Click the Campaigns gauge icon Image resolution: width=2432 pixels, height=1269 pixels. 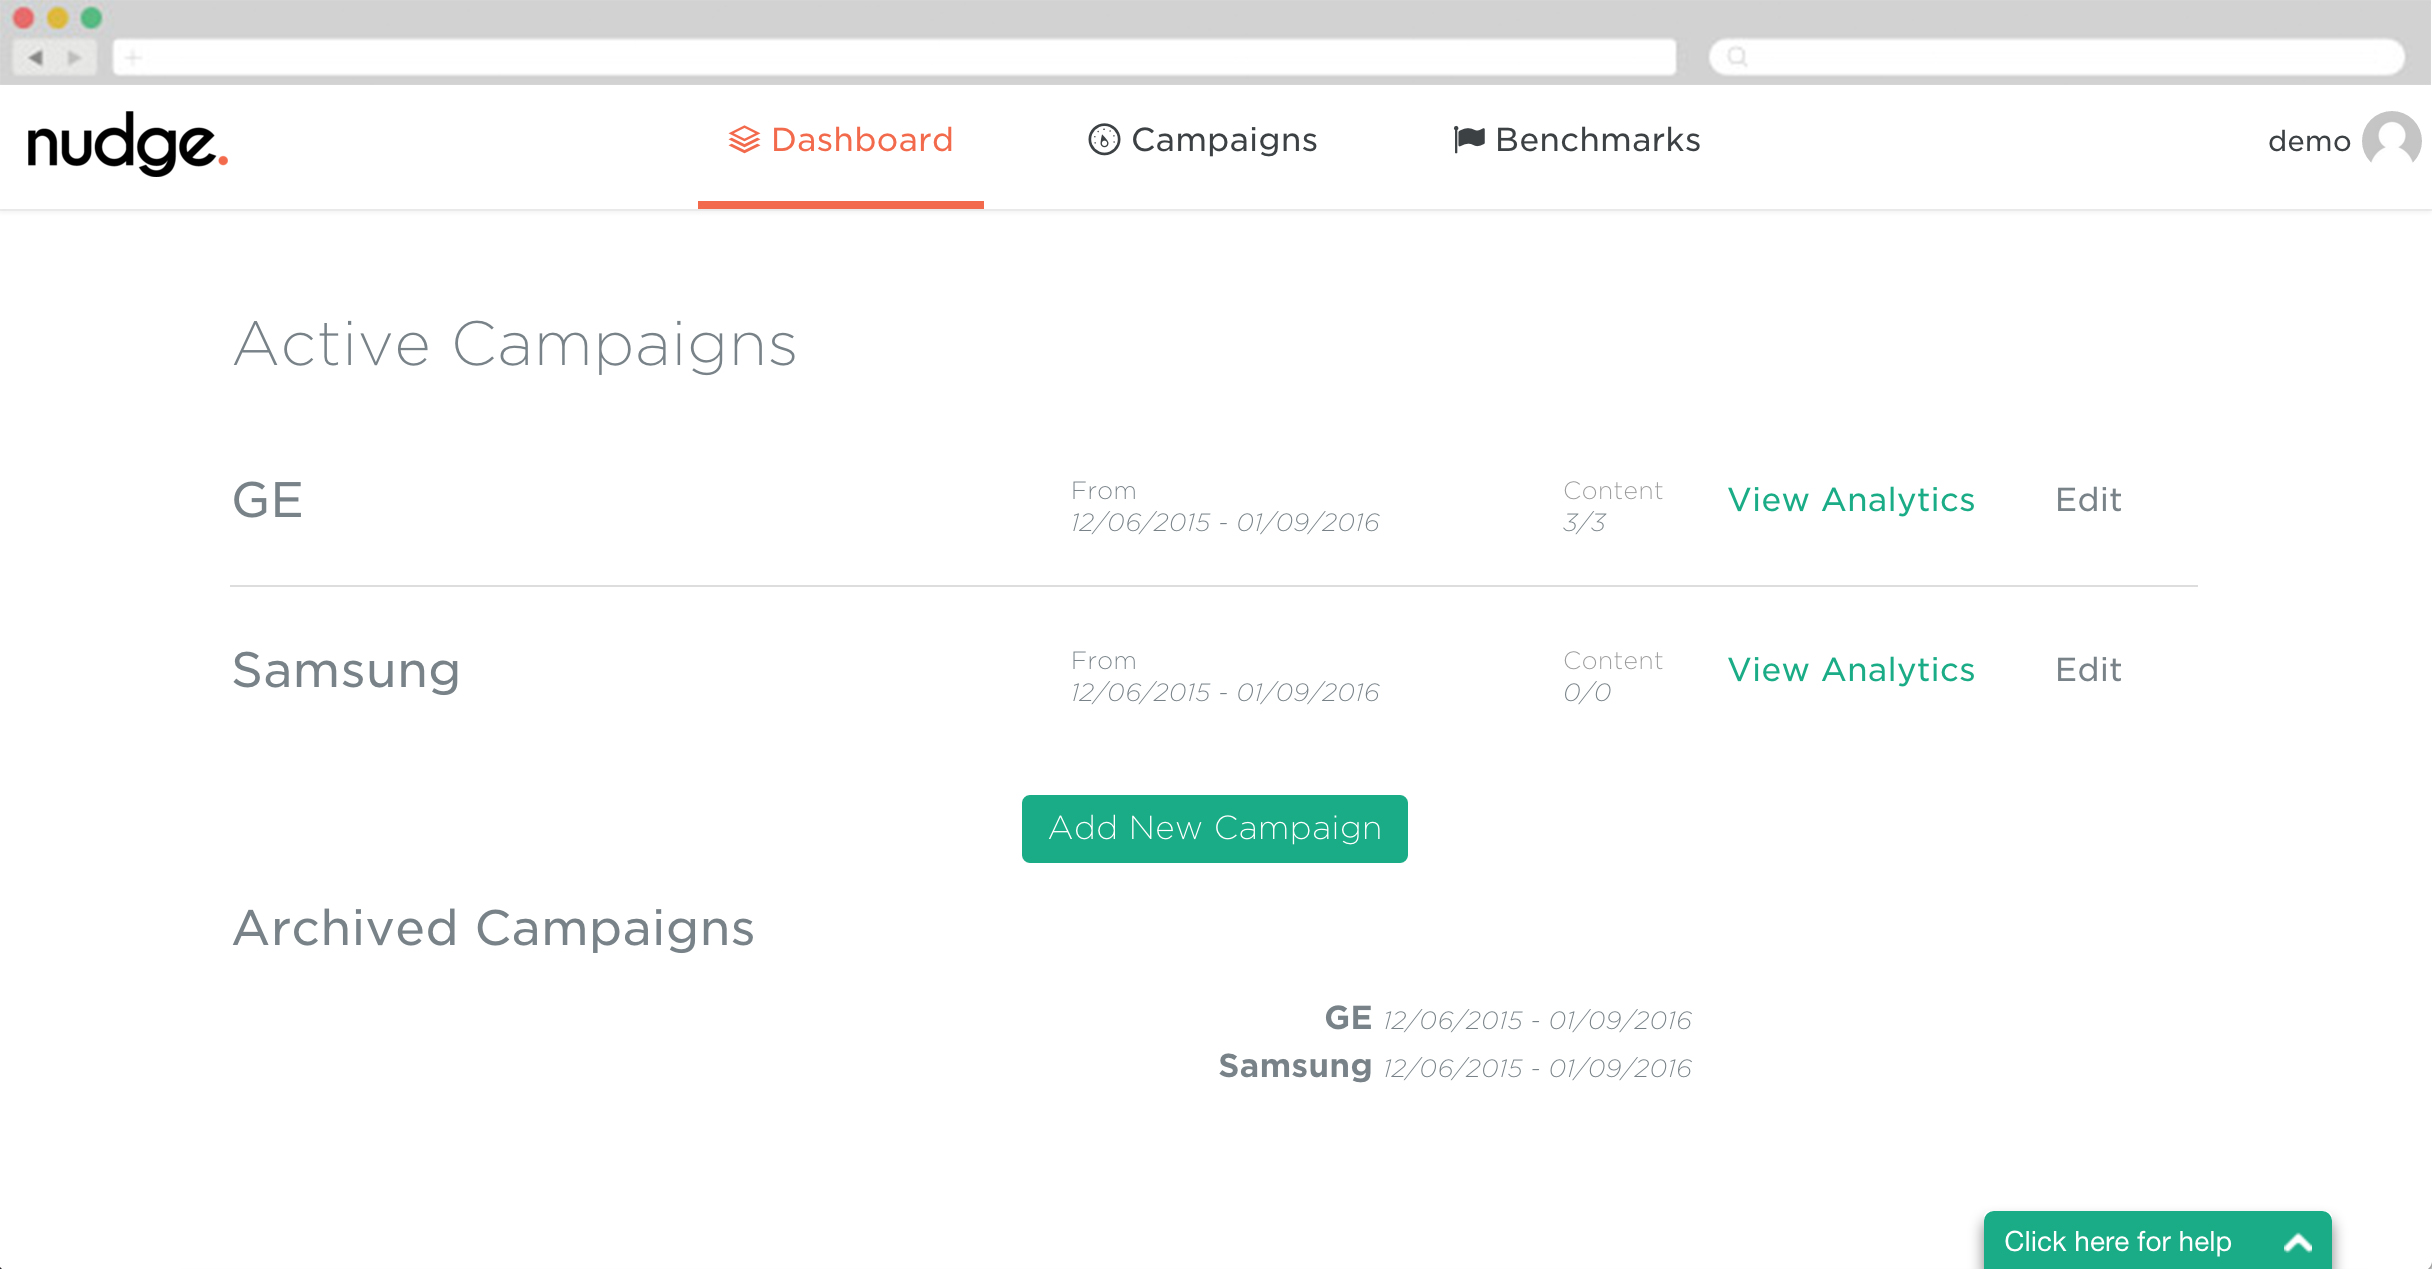tap(1103, 140)
